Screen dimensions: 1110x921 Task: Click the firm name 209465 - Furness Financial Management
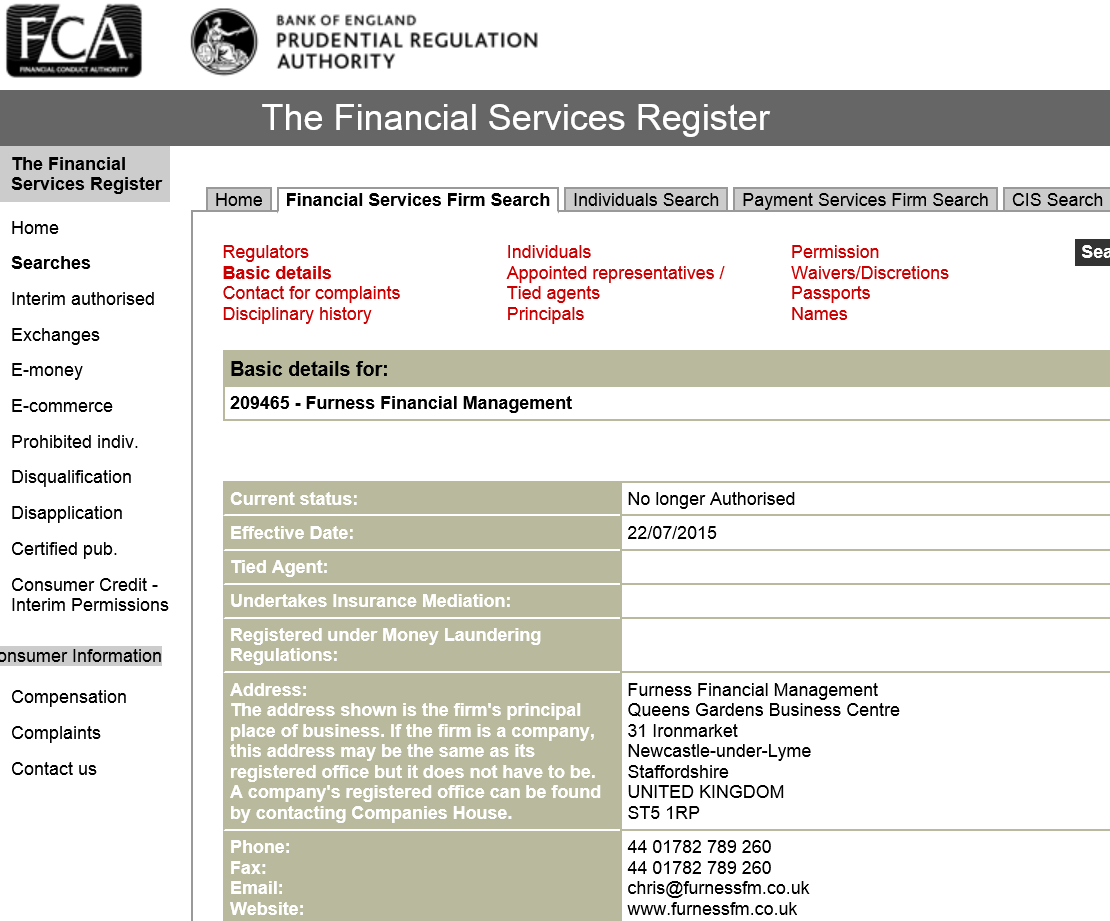coord(401,403)
